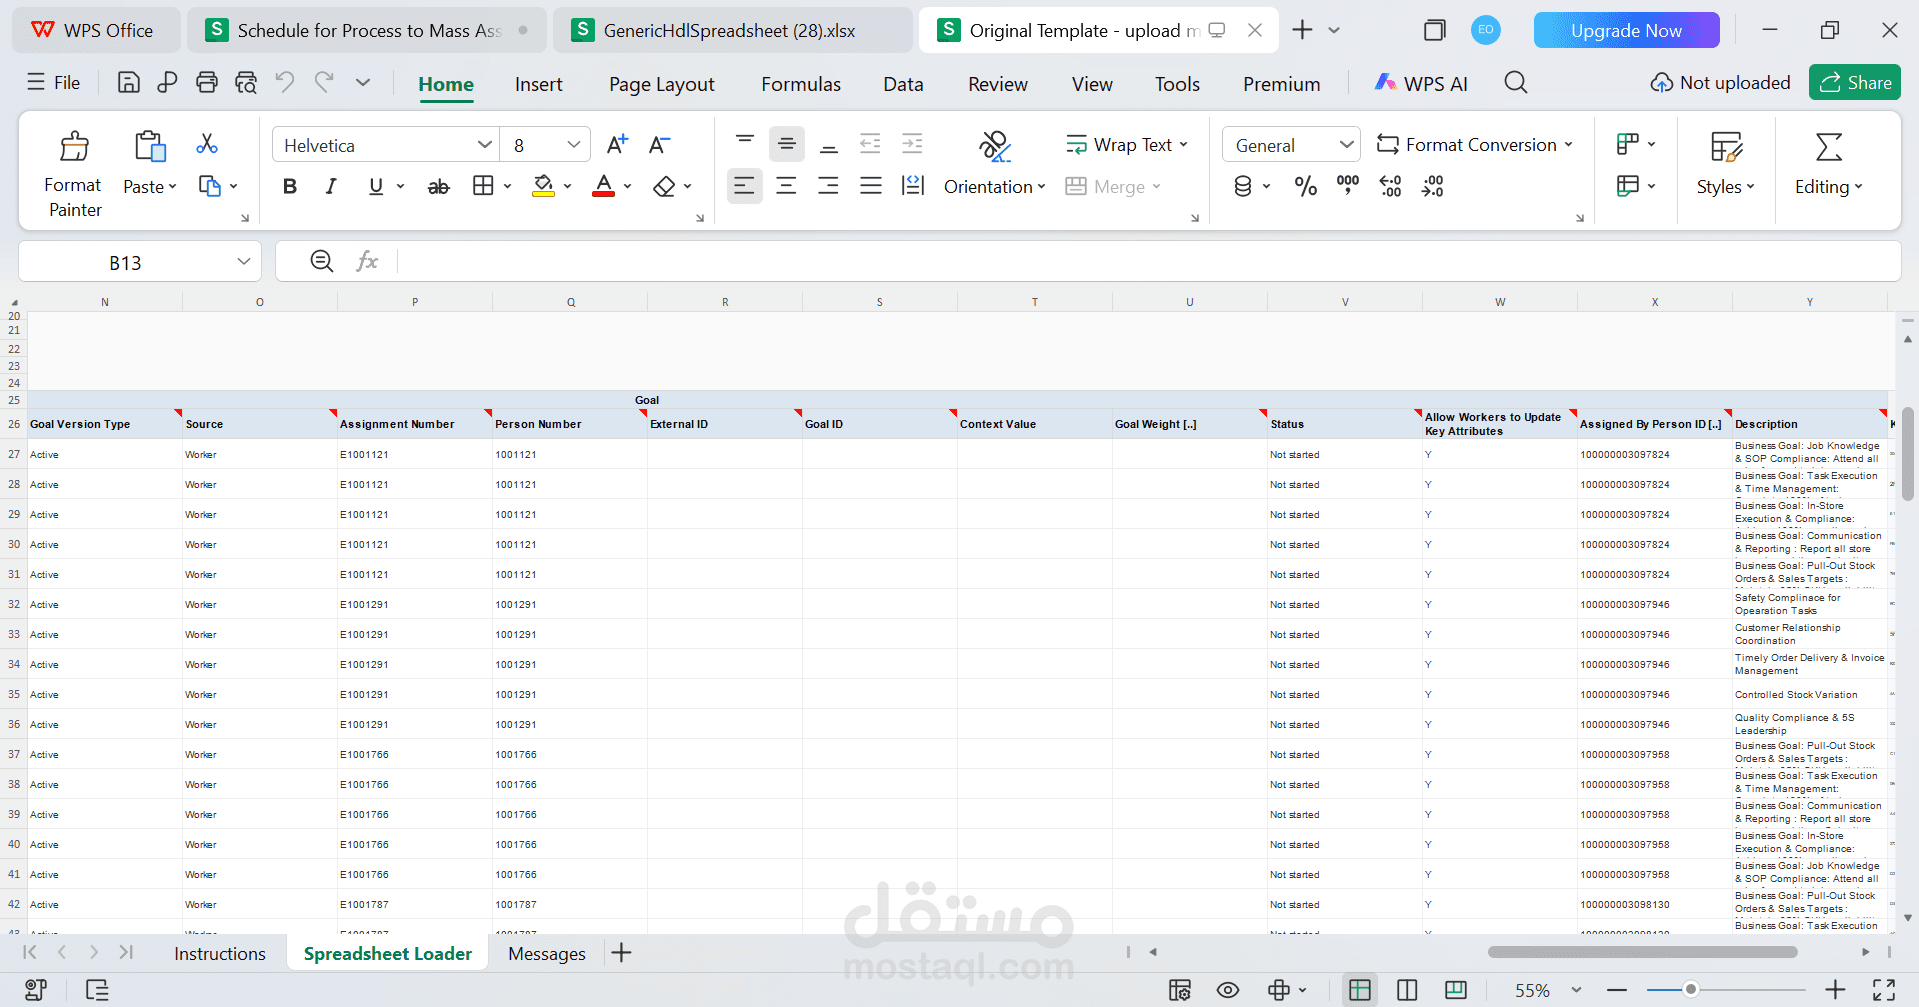
Task: Click the zoom lens icon beside formula bar
Action: [x=322, y=261]
